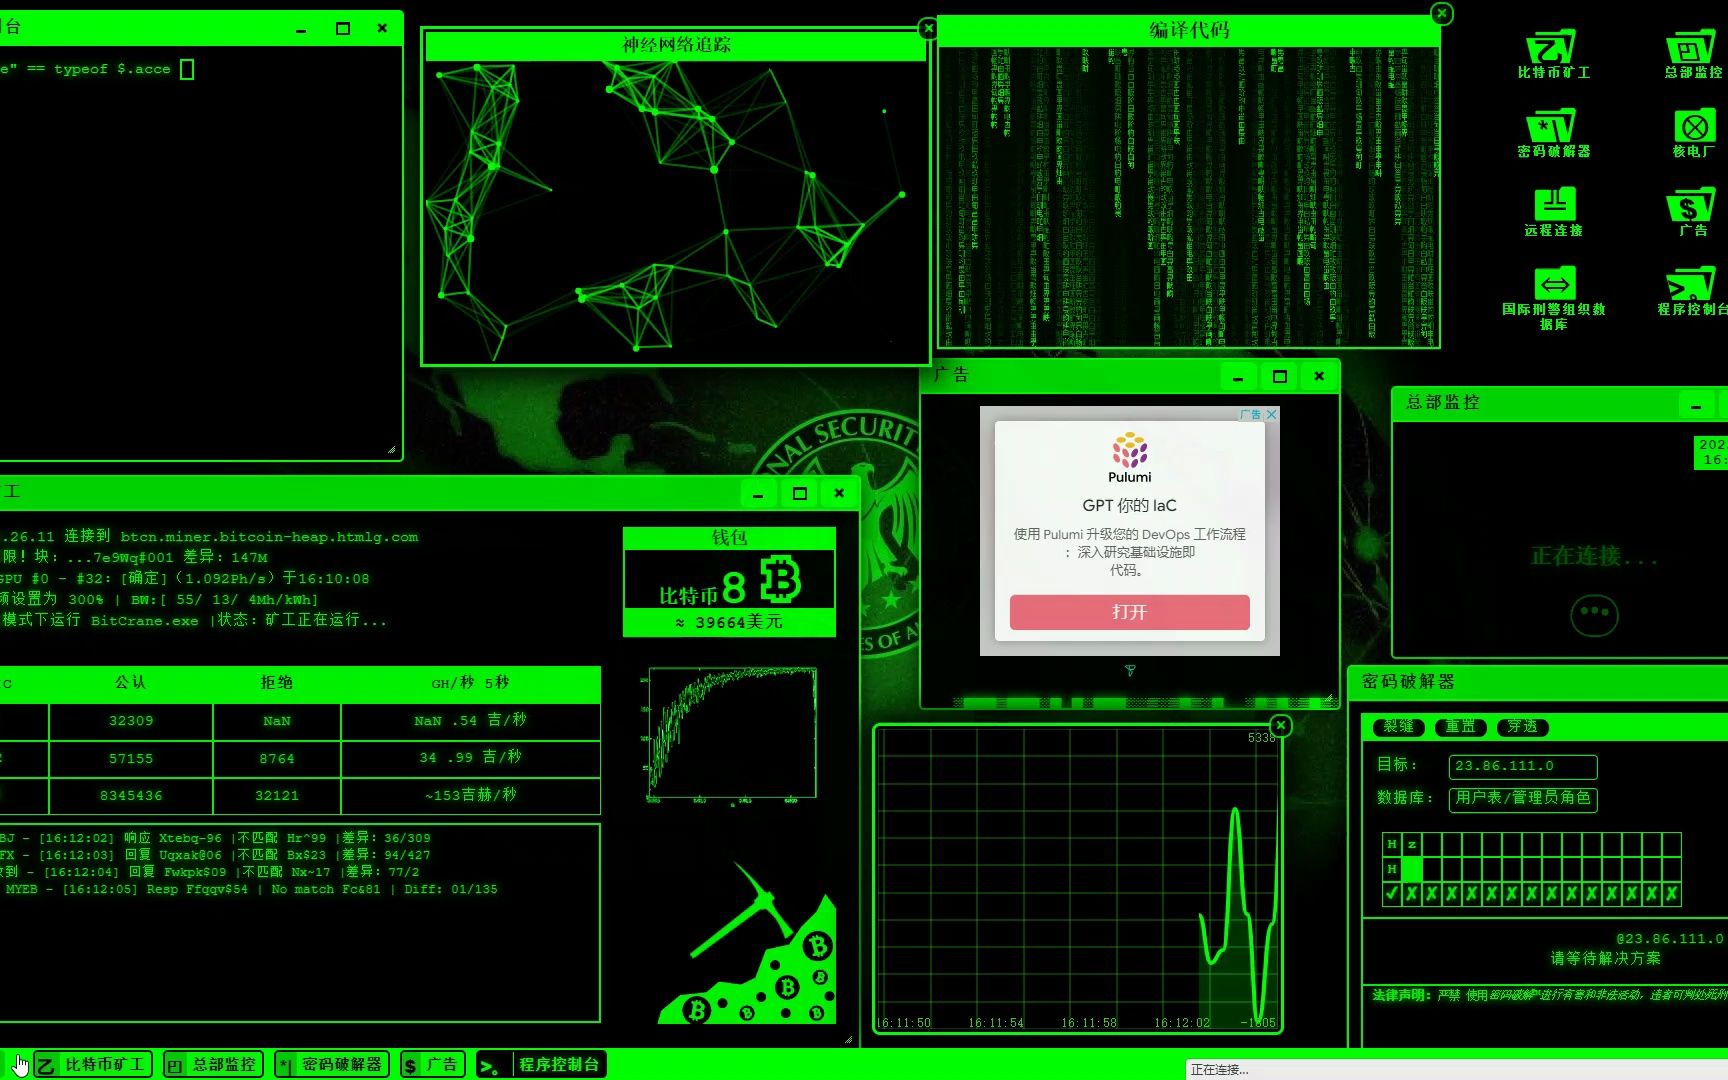Screen dimensions: 1728x1080
Task: Minimize the bitcoin miner window
Action: click(x=758, y=494)
